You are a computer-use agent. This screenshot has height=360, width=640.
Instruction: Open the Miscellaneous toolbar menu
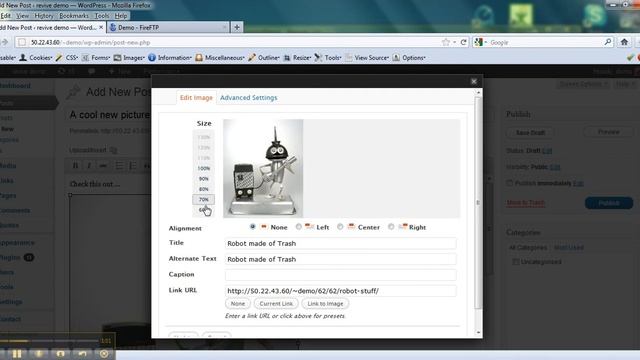pos(220,58)
